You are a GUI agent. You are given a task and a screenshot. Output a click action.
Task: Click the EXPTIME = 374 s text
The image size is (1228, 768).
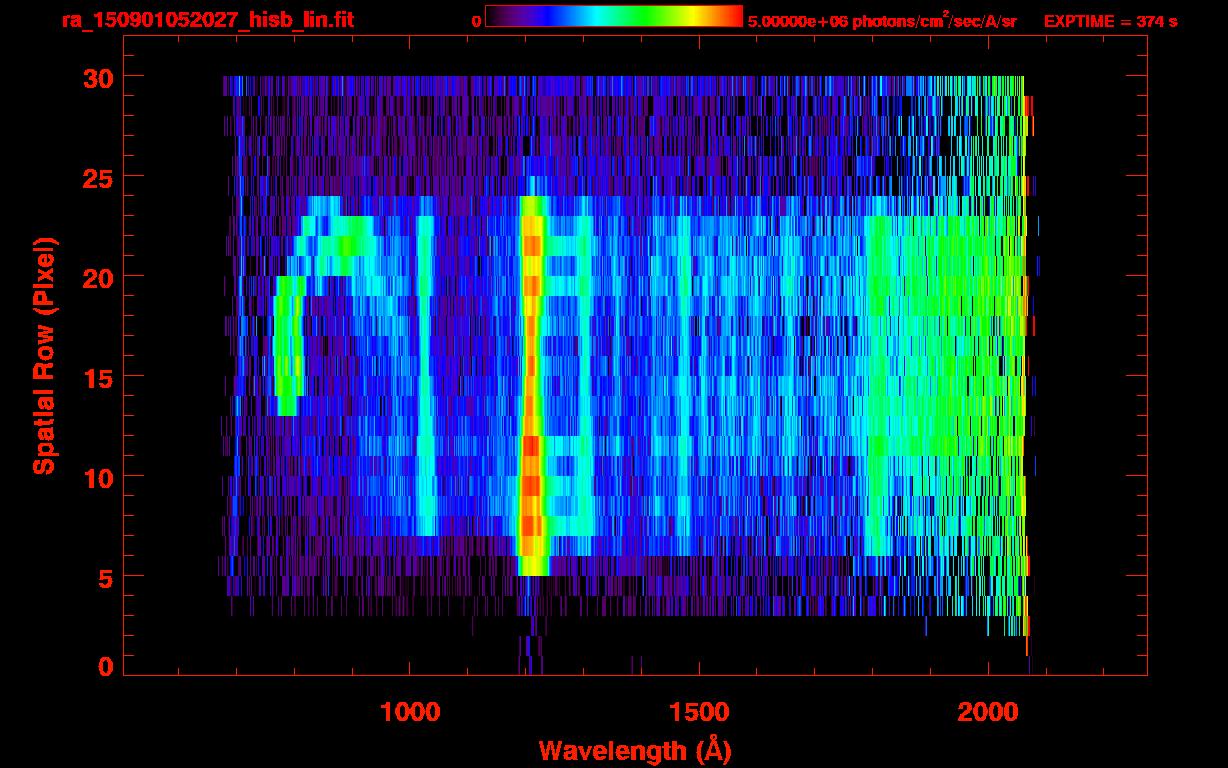(1110, 21)
